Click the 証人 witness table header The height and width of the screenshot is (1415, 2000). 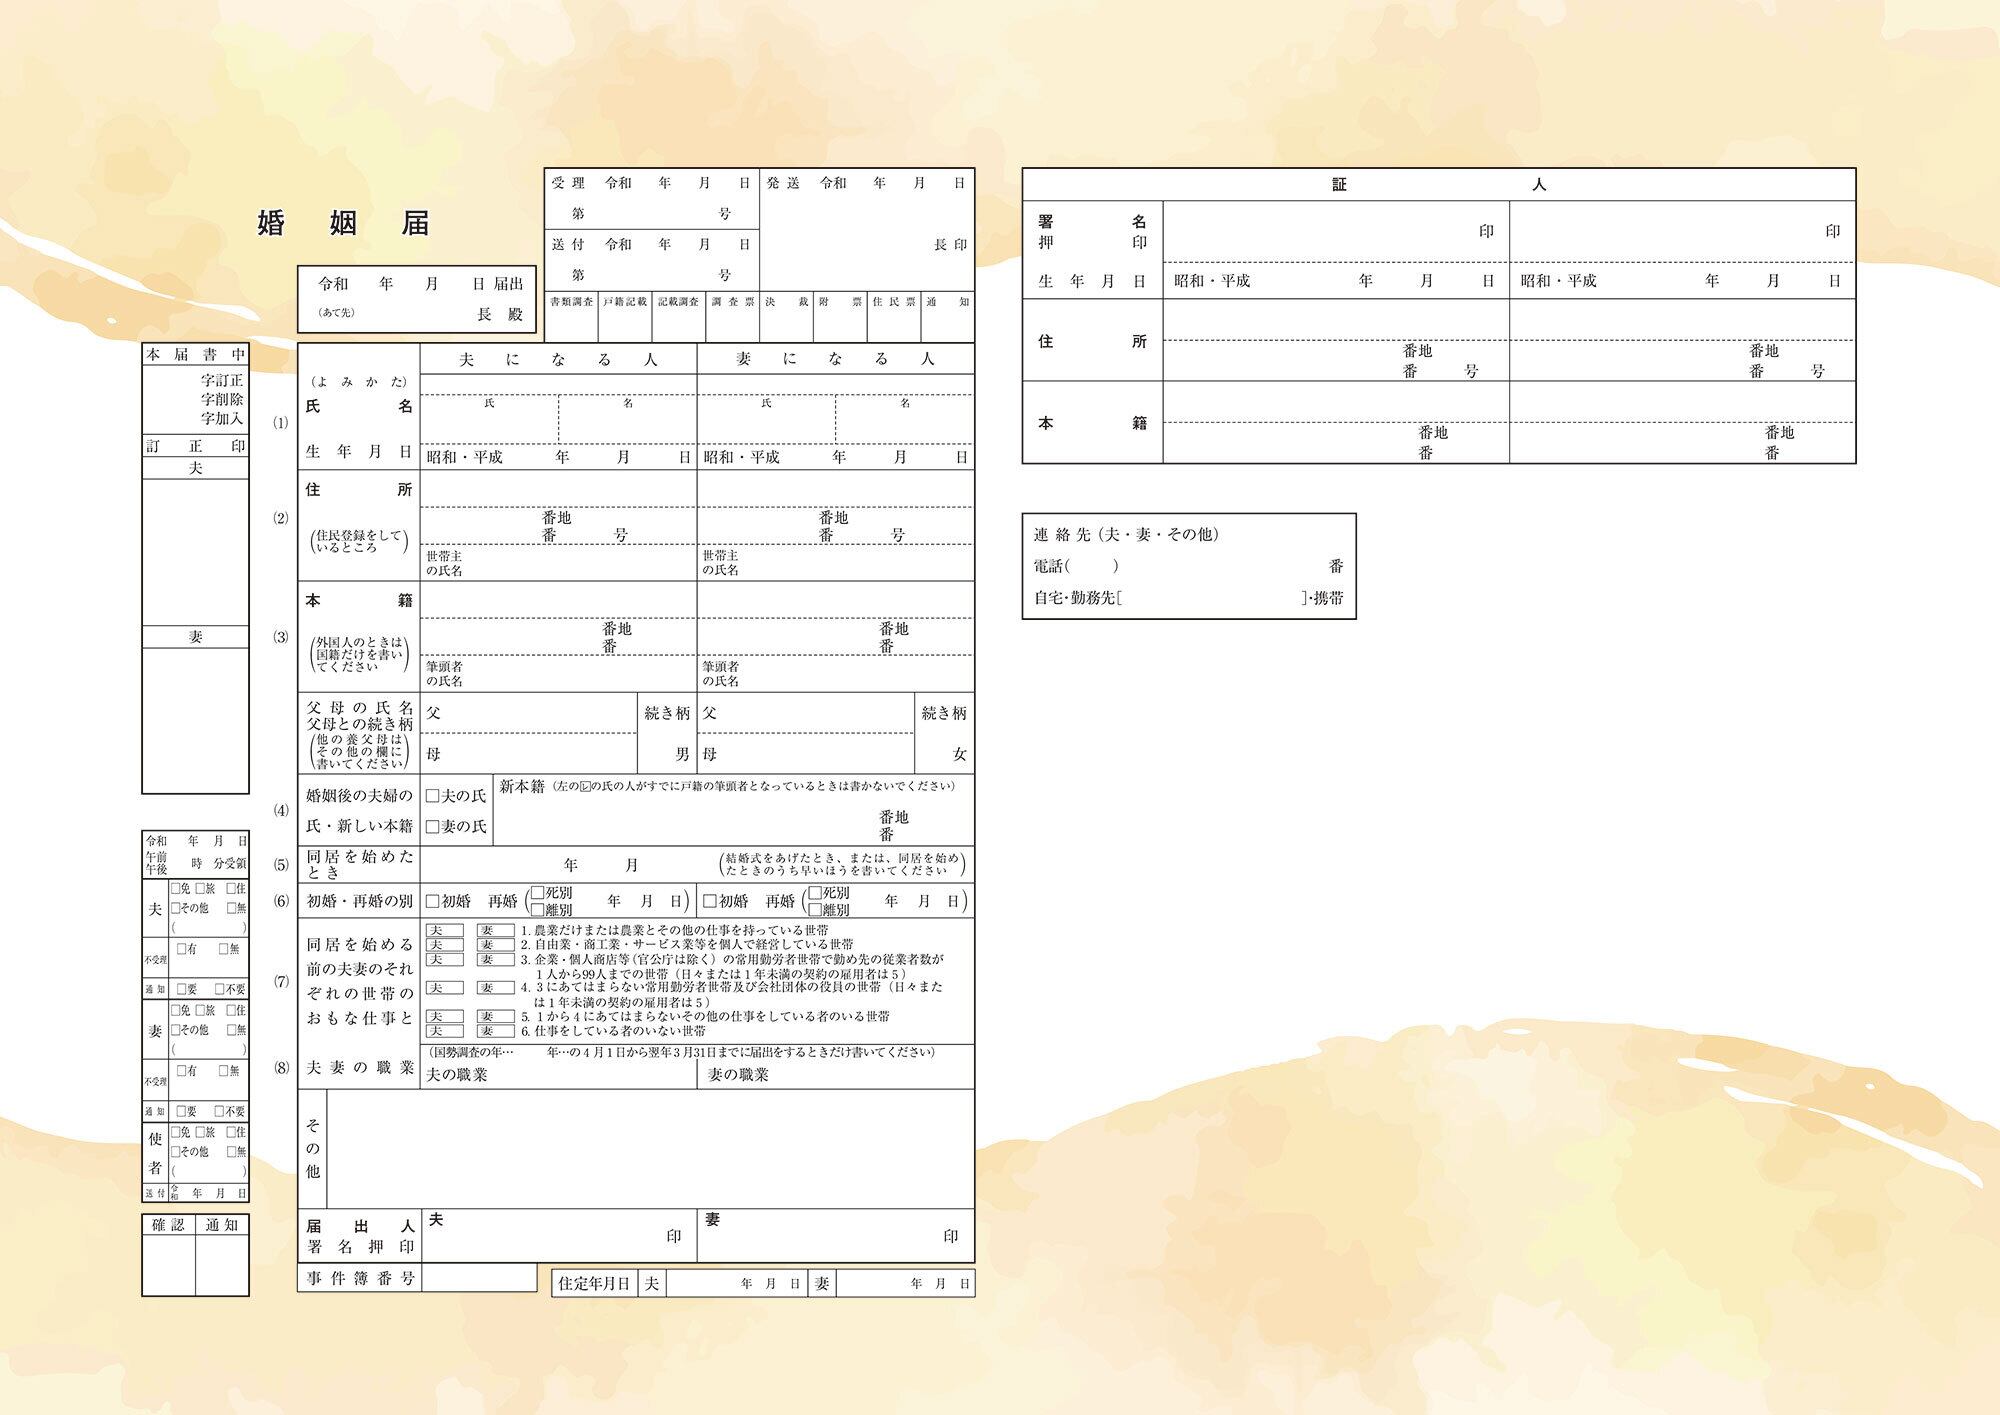coord(1438,185)
